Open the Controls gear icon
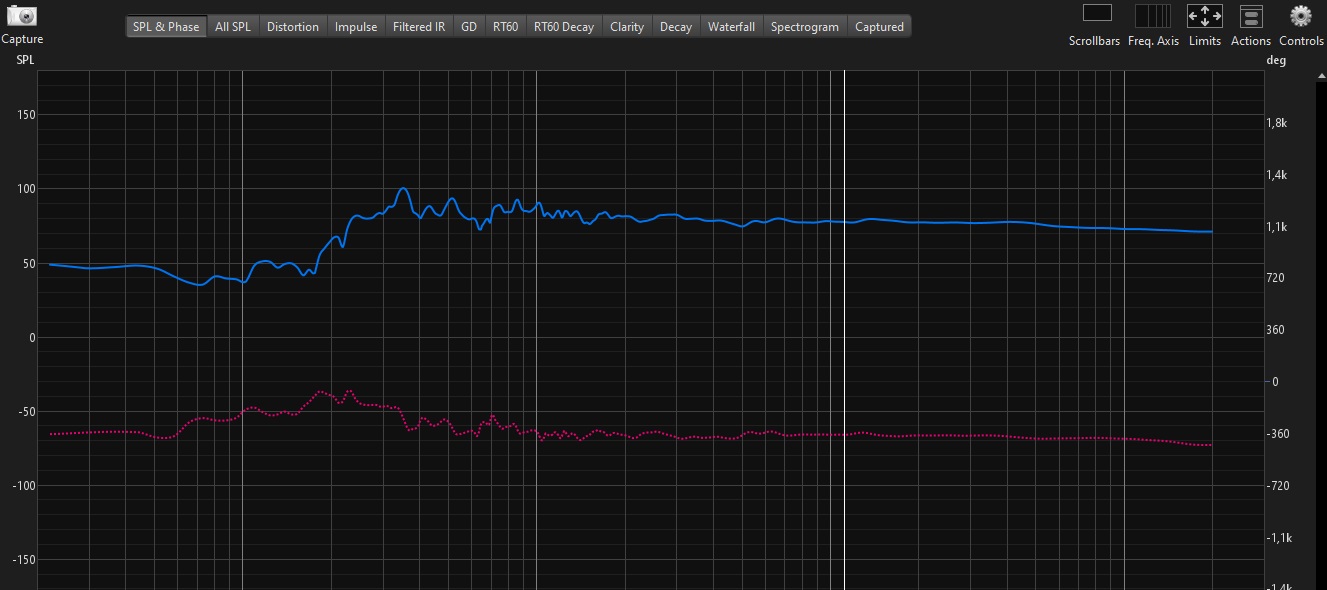The image size is (1327, 590). click(x=1300, y=15)
